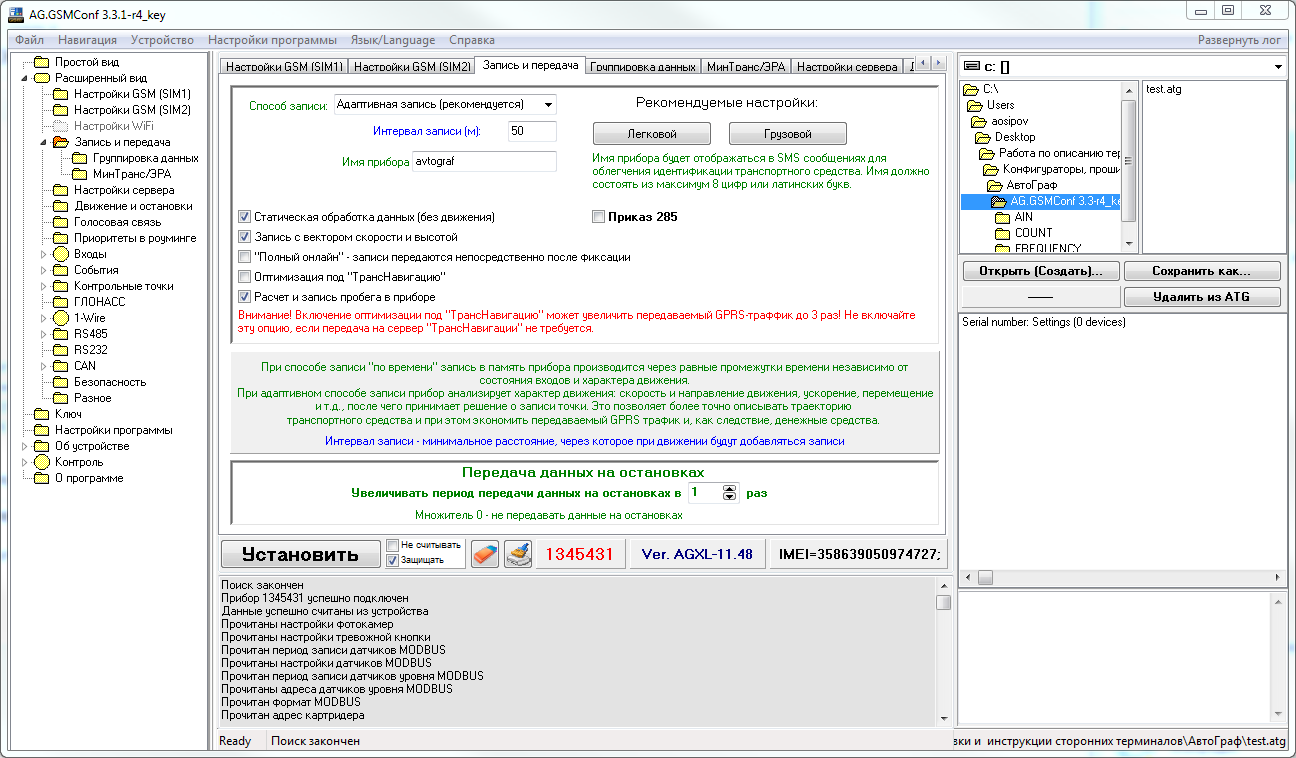Expand the CAN tree node

click(x=43, y=366)
